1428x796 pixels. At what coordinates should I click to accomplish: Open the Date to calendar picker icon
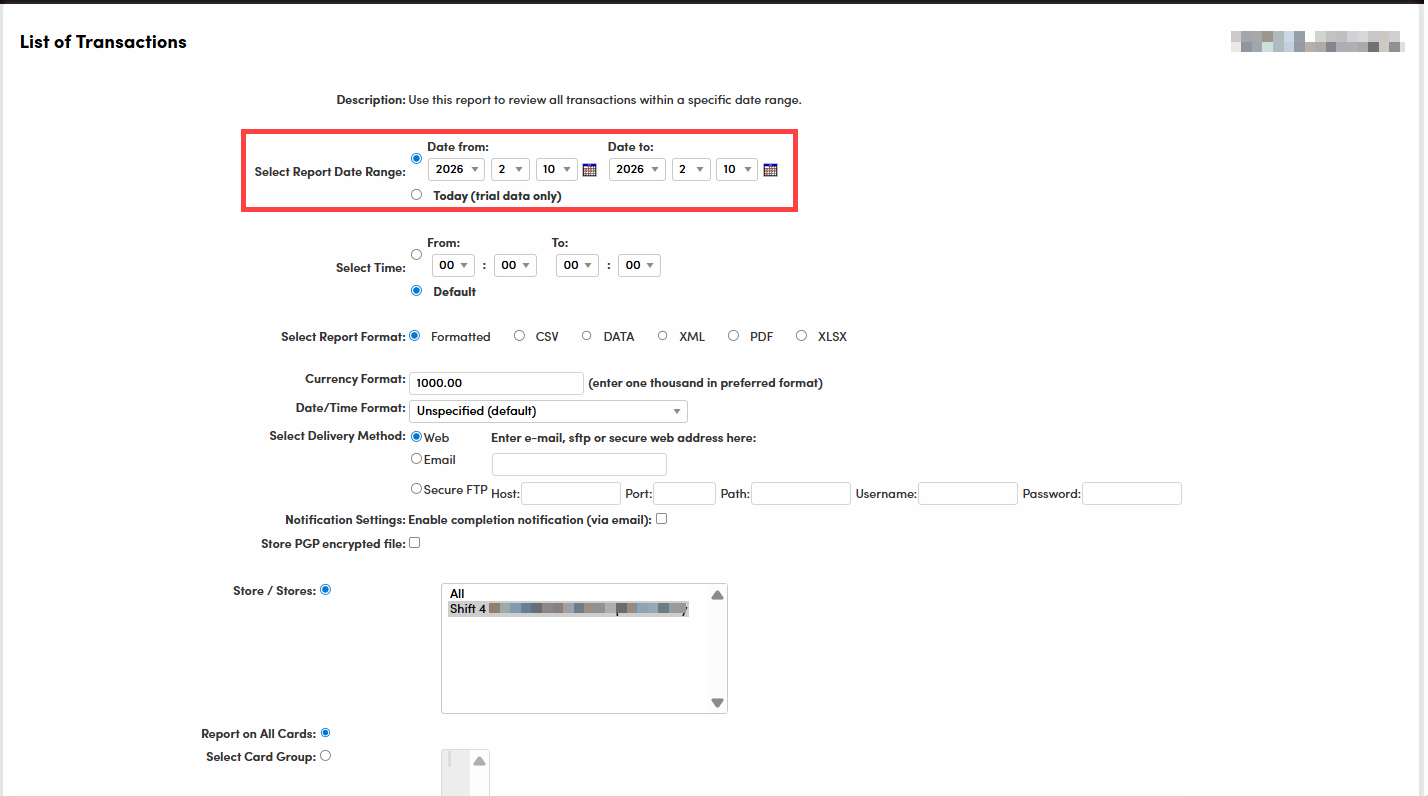point(770,170)
